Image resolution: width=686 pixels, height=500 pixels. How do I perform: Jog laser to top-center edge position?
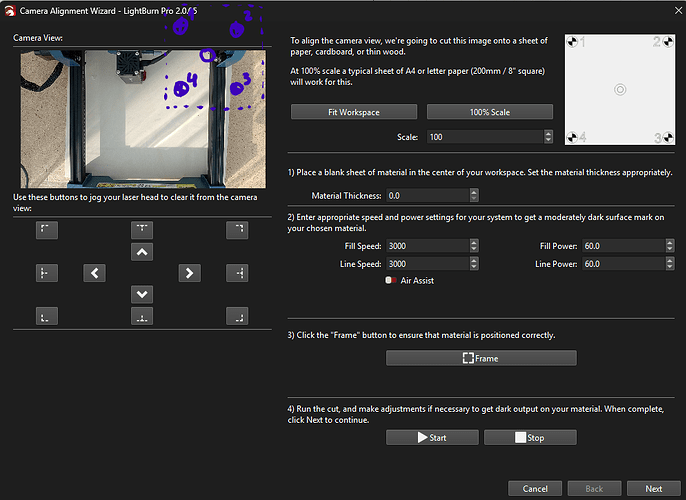(142, 230)
